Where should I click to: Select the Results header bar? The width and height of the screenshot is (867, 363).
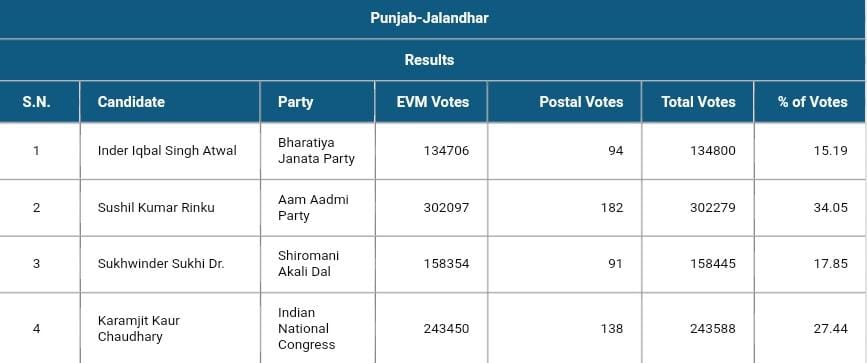(429, 60)
